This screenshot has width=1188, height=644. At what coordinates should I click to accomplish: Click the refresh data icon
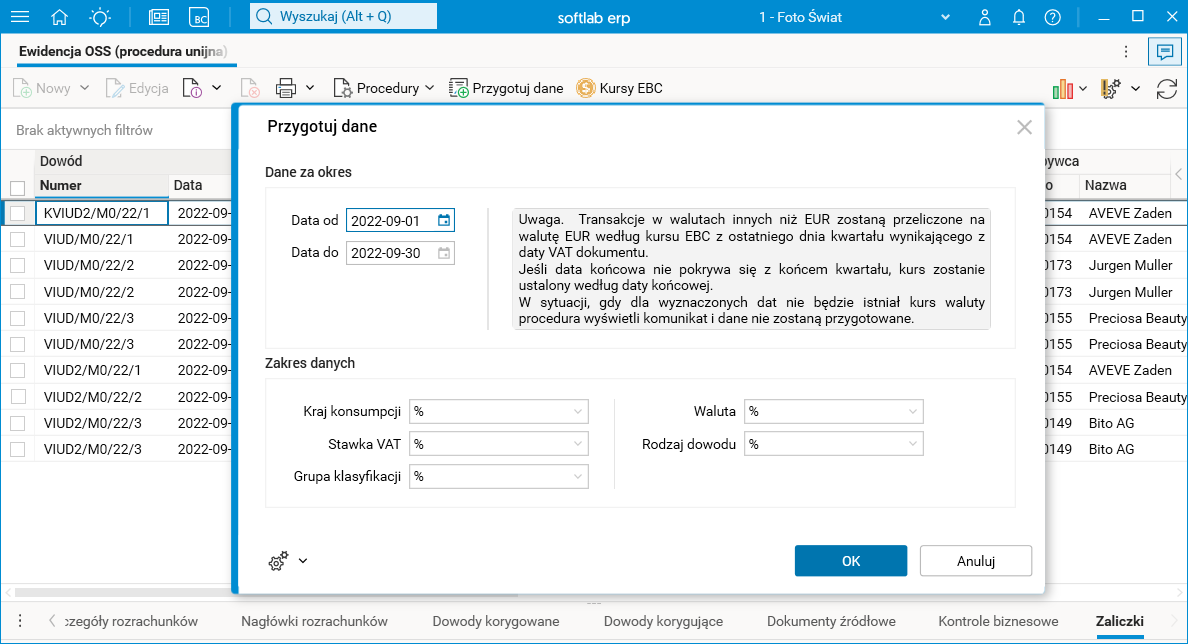coord(1167,89)
